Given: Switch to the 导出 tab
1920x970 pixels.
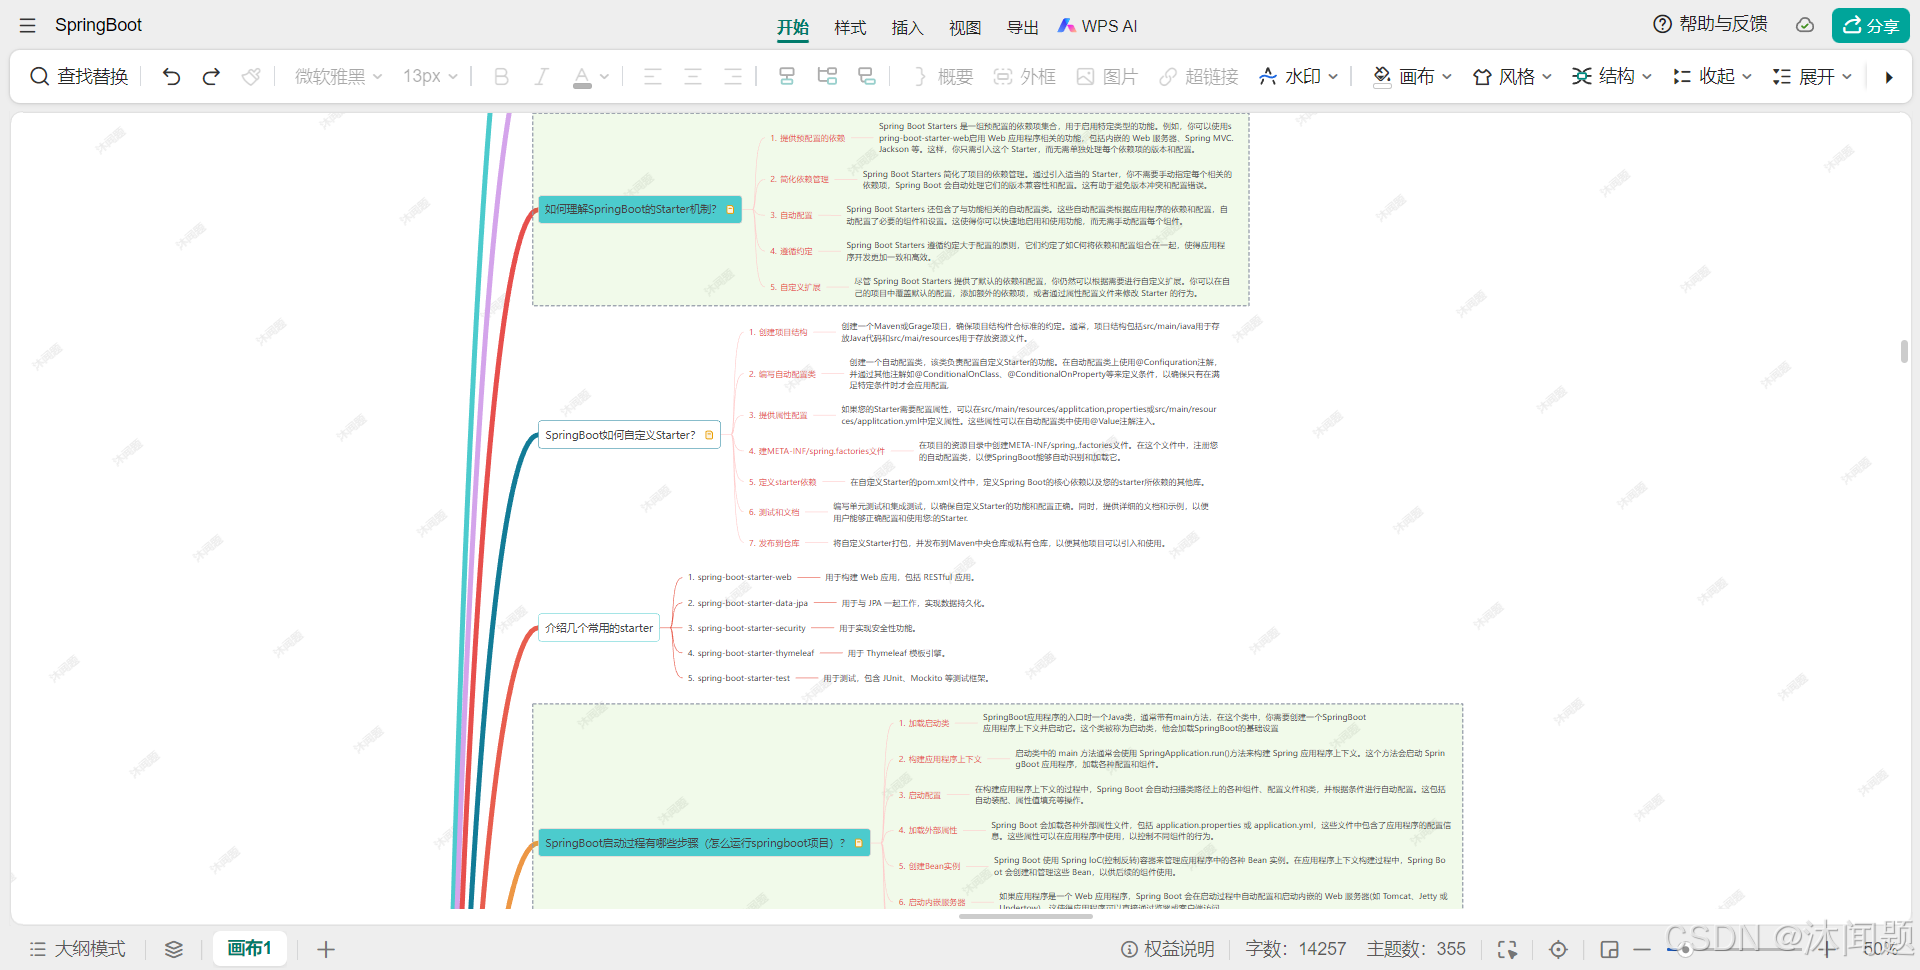Looking at the screenshot, I should [1022, 27].
